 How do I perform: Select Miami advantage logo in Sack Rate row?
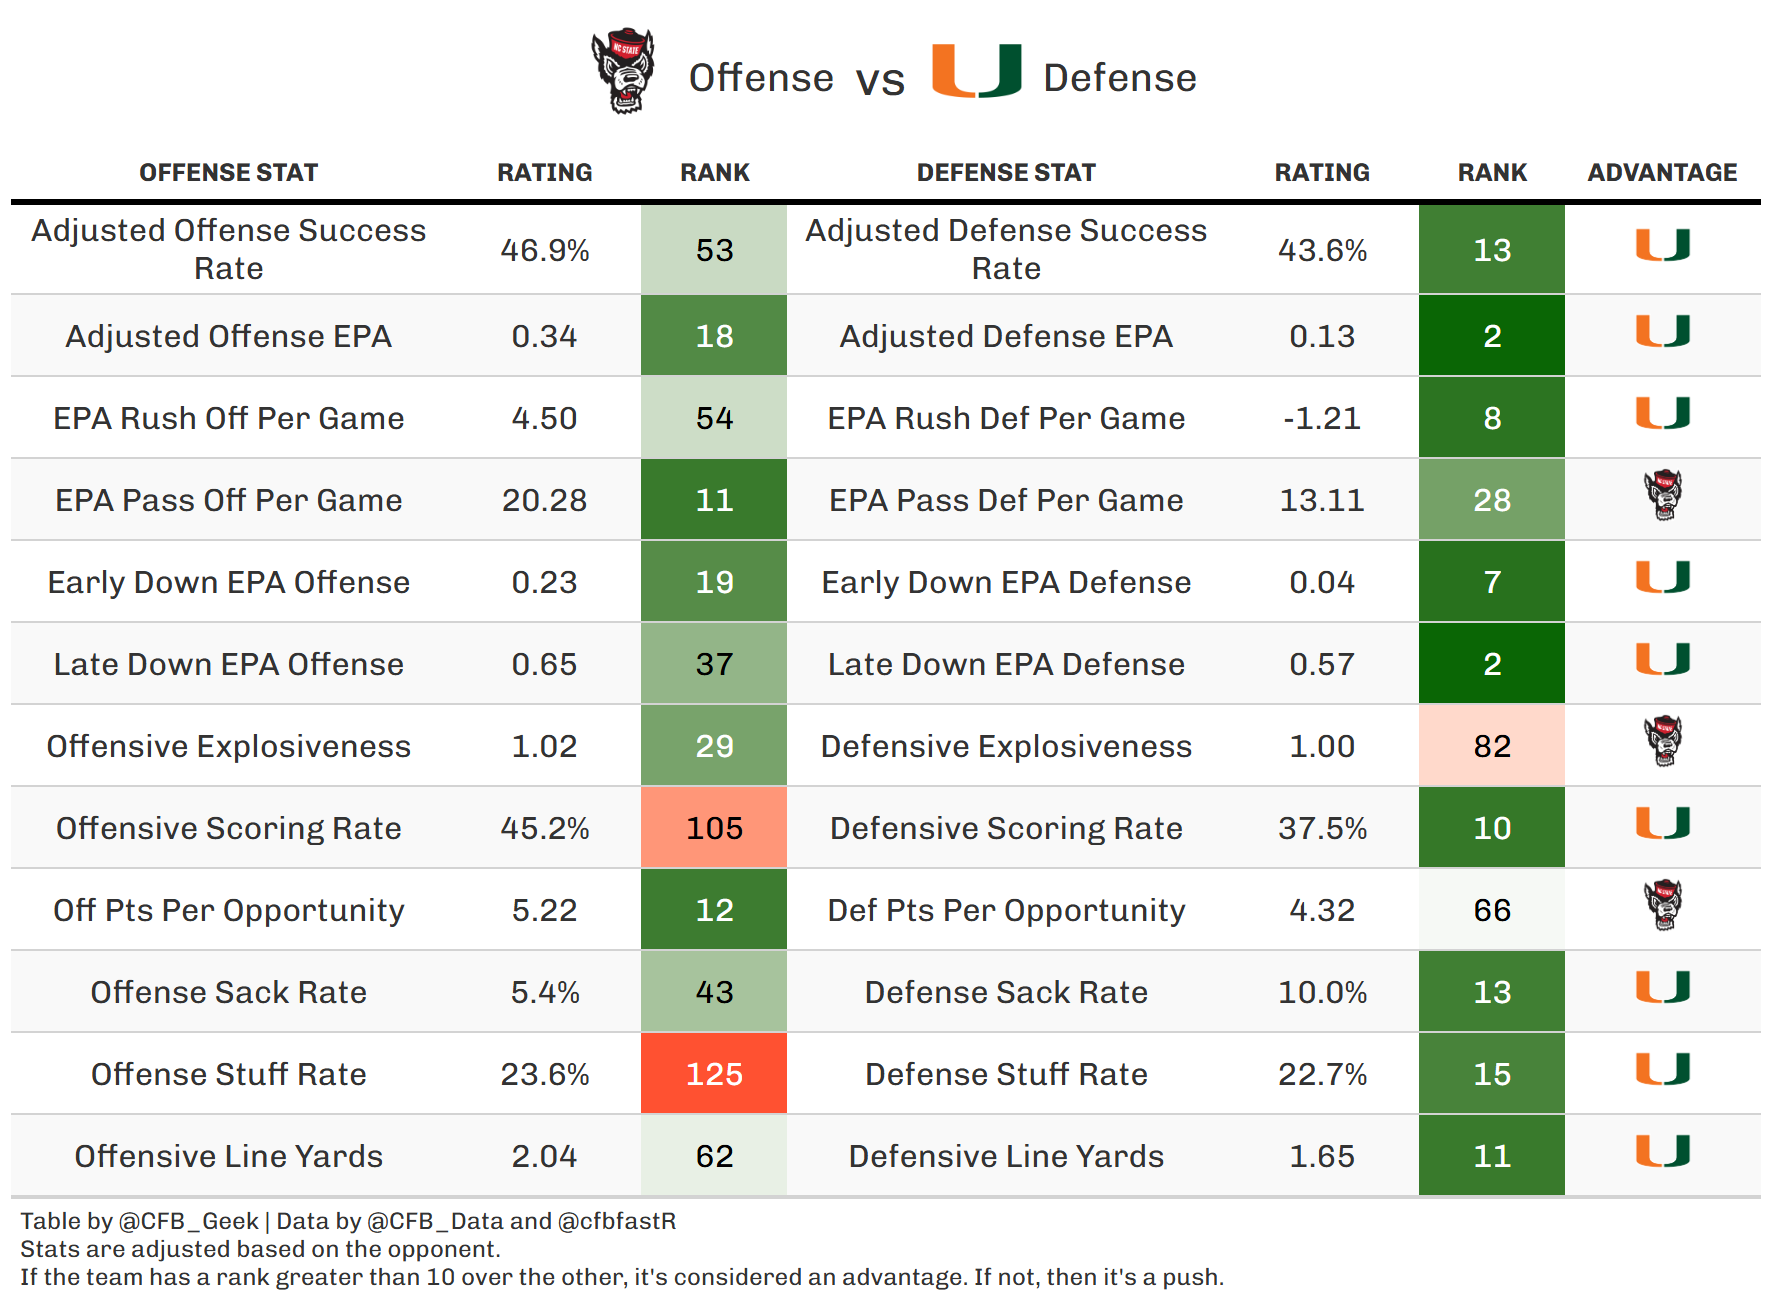[1662, 987]
